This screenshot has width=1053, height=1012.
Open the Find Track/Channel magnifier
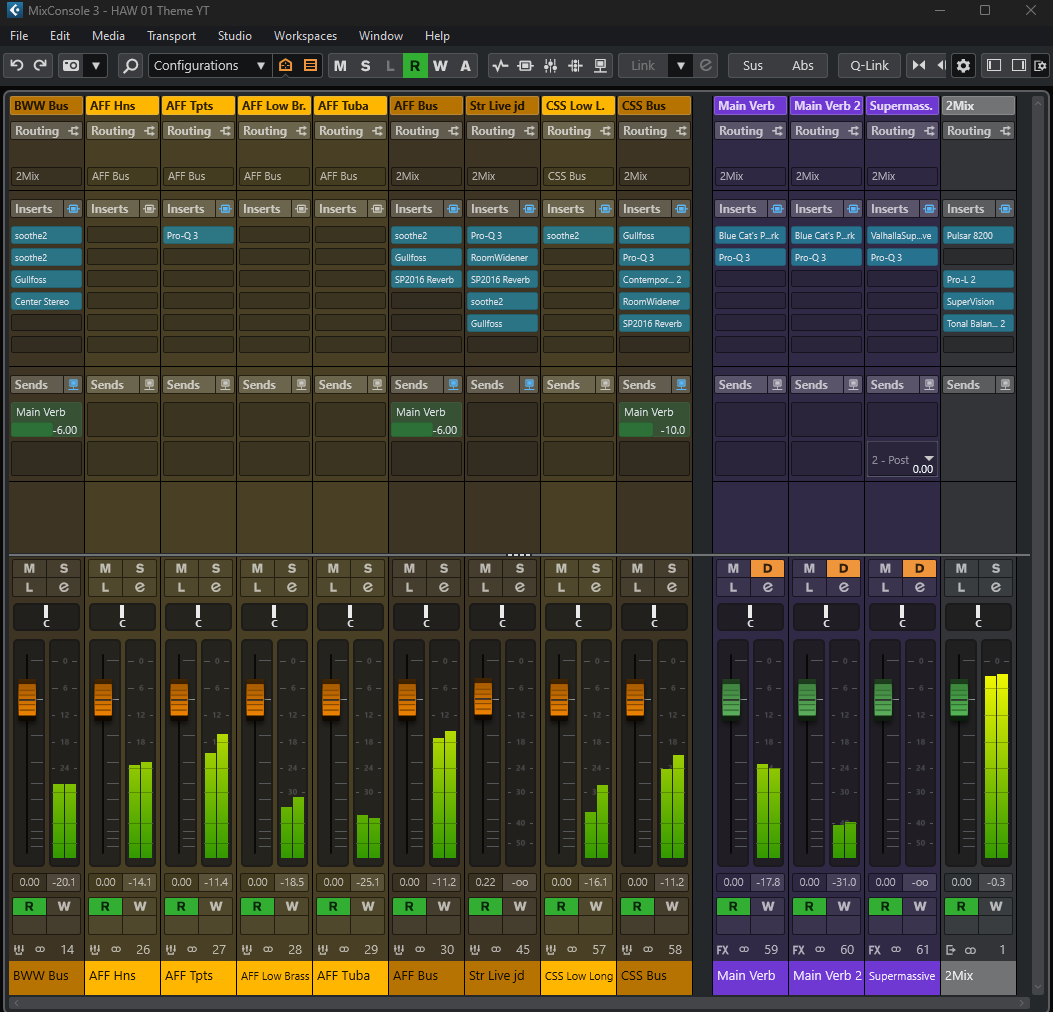(x=130, y=65)
